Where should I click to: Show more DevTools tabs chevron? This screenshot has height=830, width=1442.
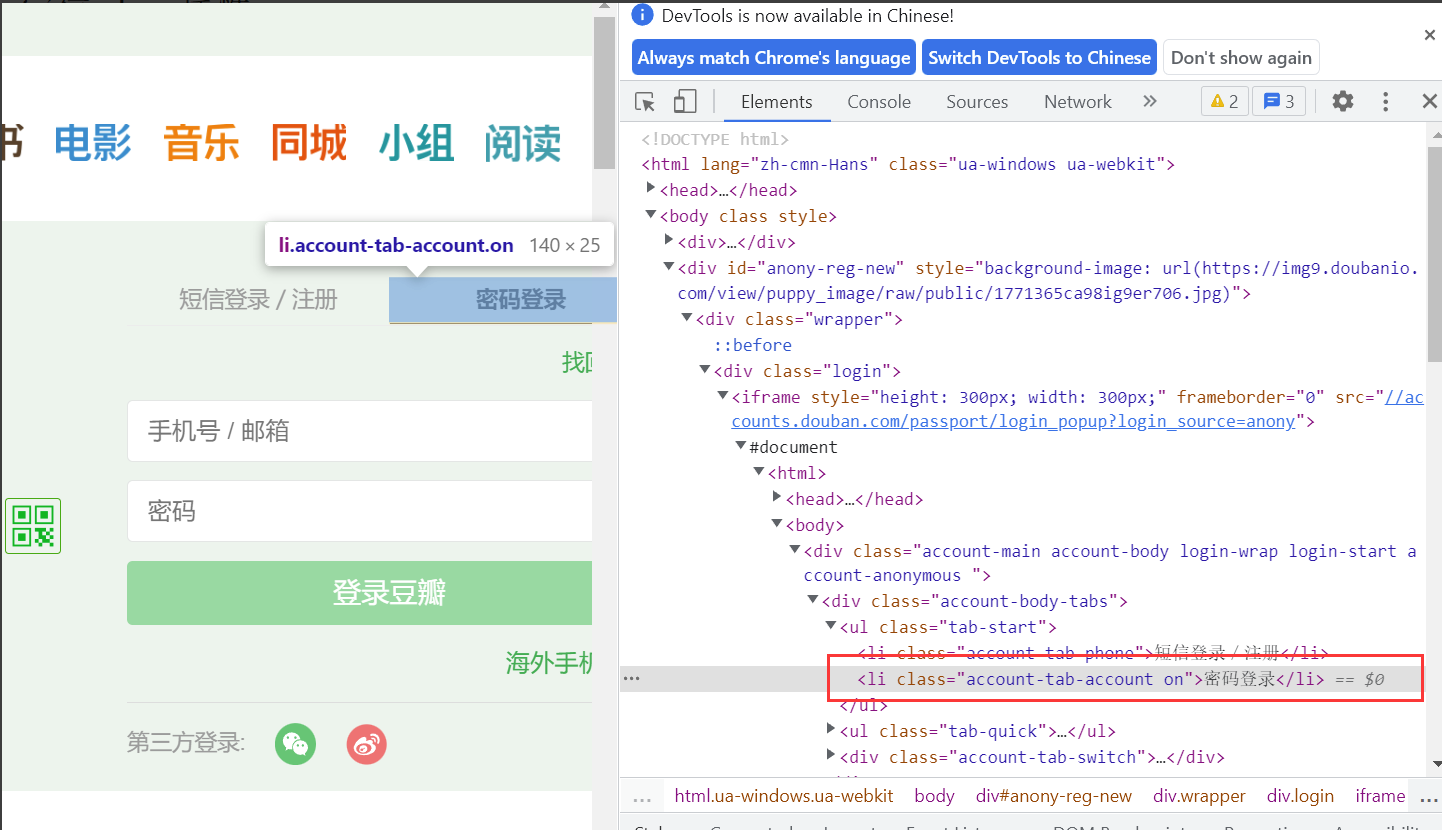[1149, 101]
